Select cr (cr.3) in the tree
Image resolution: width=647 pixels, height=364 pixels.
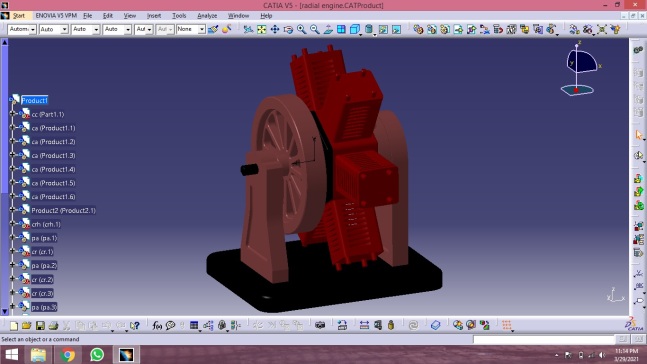42,293
